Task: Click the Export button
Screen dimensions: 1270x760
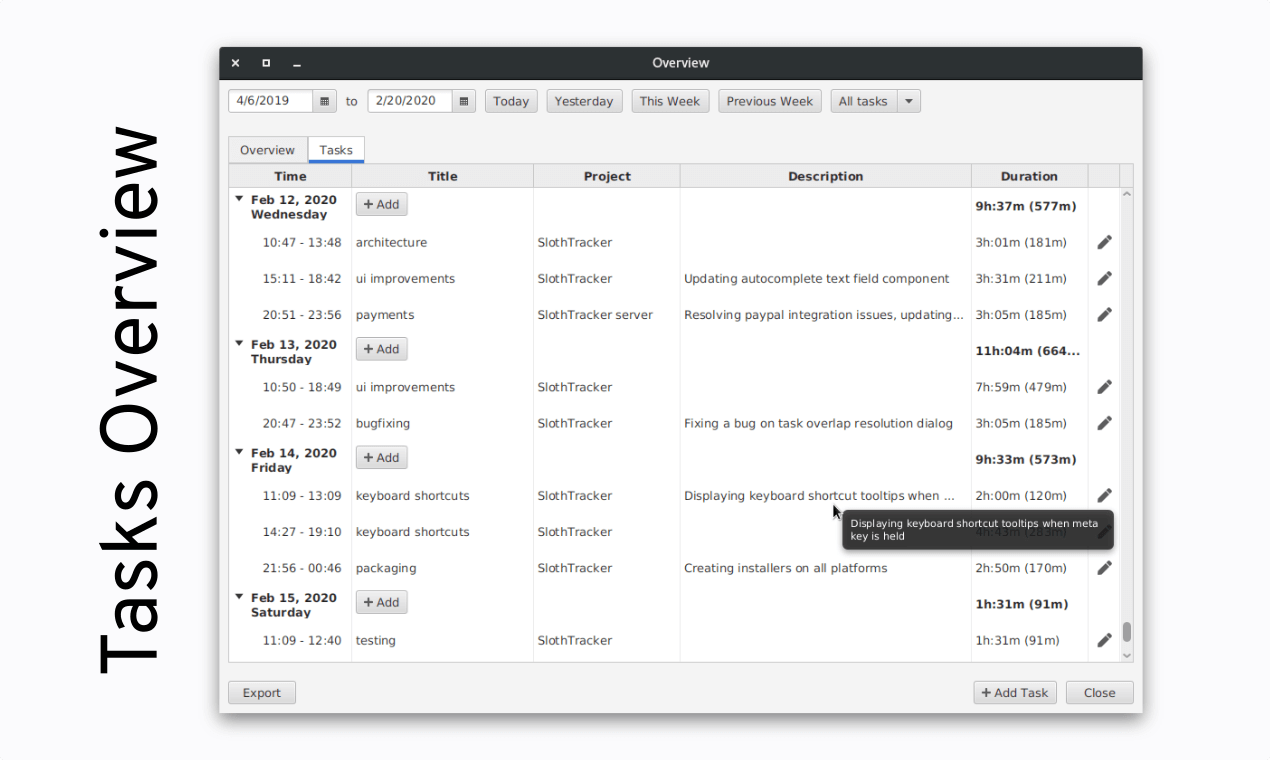Action: (x=262, y=692)
